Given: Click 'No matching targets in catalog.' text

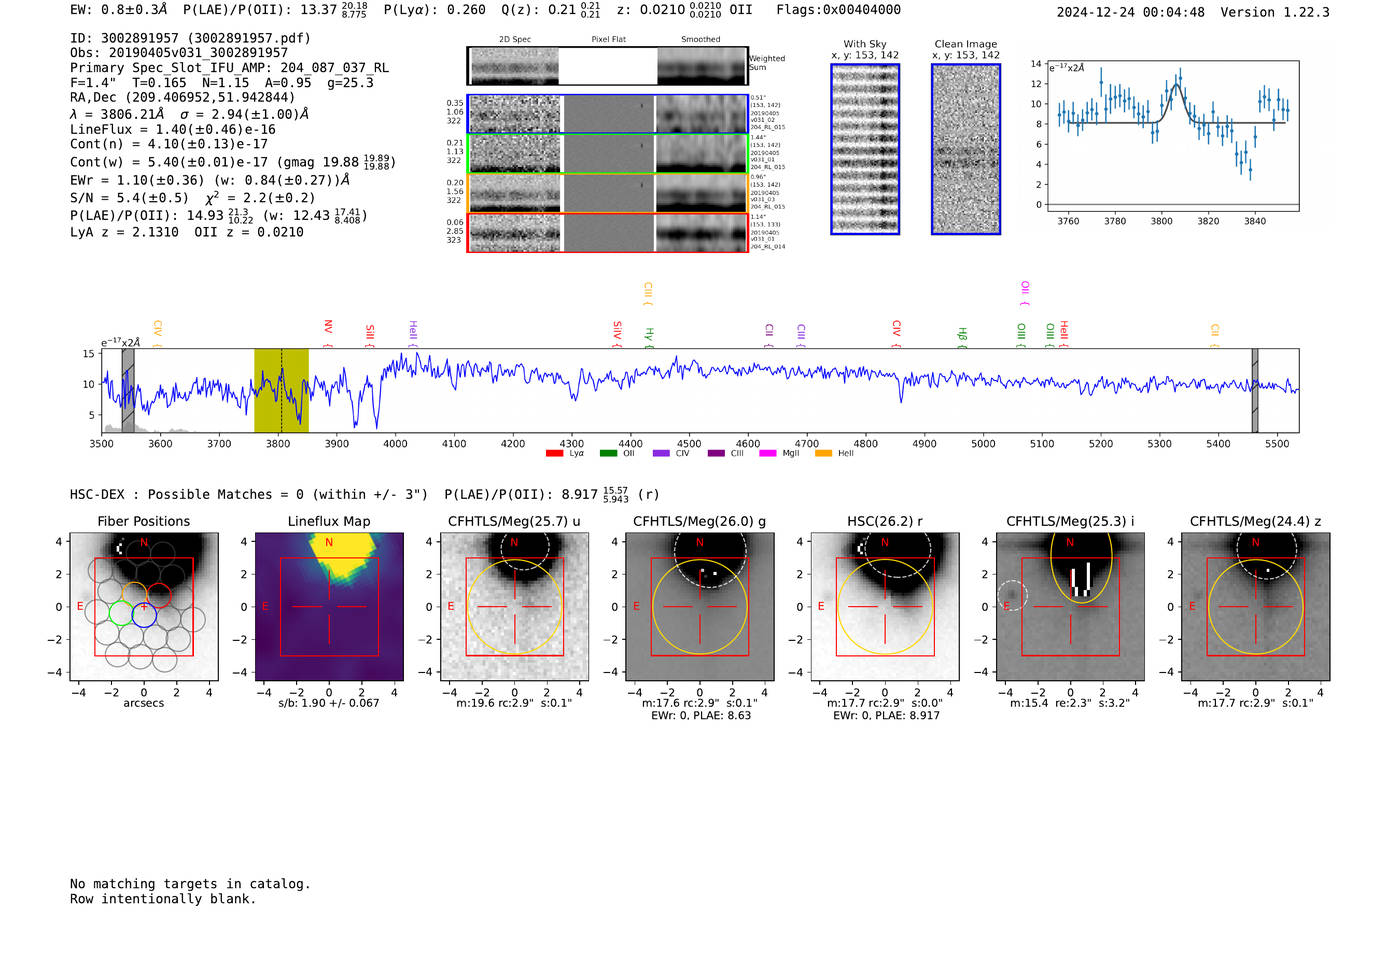Looking at the screenshot, I should click(x=190, y=884).
